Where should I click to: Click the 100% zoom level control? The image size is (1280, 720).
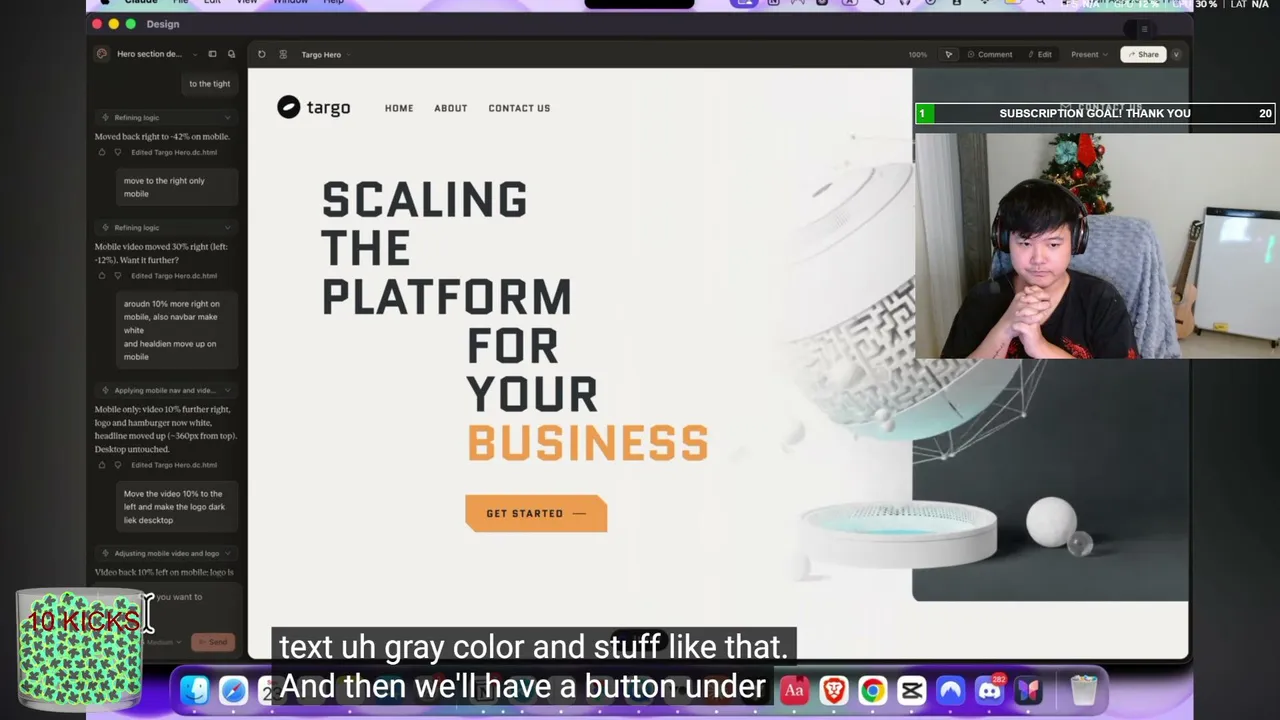pos(917,54)
